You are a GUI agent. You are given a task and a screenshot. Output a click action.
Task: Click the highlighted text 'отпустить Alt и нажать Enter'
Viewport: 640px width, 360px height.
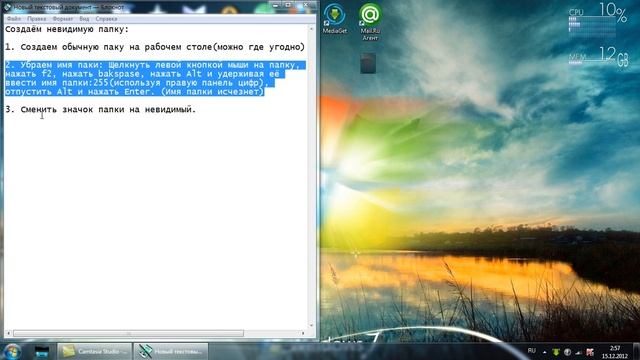tap(80, 92)
